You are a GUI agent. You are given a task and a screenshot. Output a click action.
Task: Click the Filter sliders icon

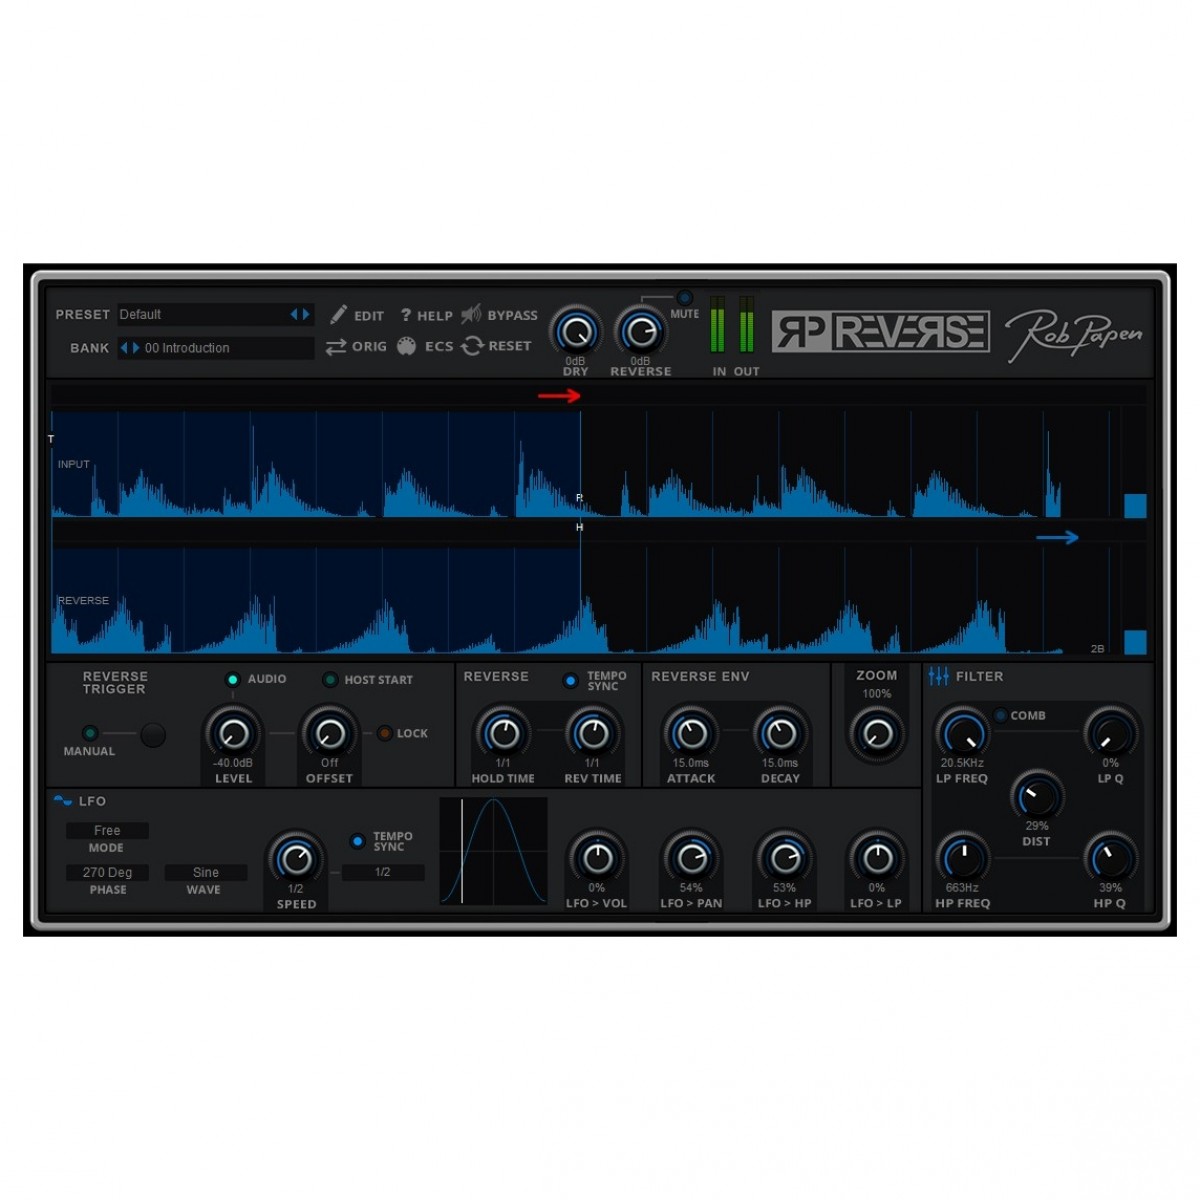coord(938,677)
